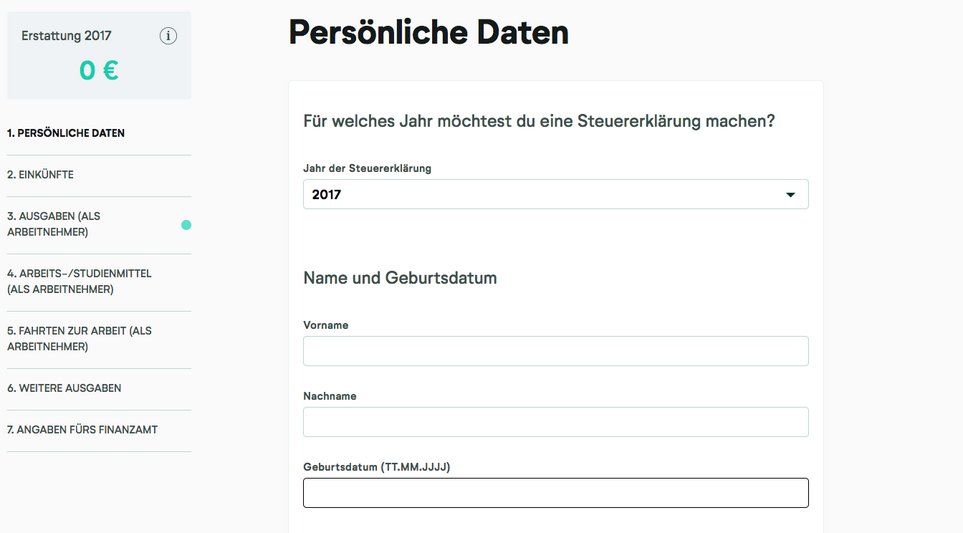Image resolution: width=963 pixels, height=533 pixels.
Task: Open the Jahr der Steuererklärung combo box showing 2017
Action: click(x=556, y=195)
